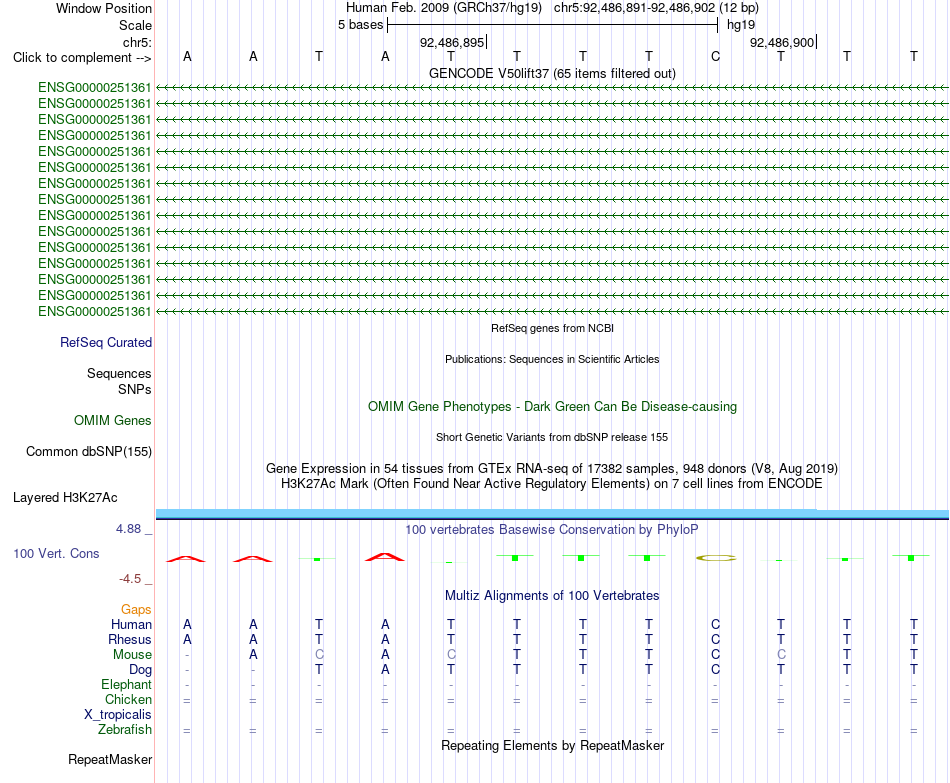950x783 pixels.
Task: Click the '100 vertebrates Basewise Conservation by PhyloP' title
Action: point(552,530)
